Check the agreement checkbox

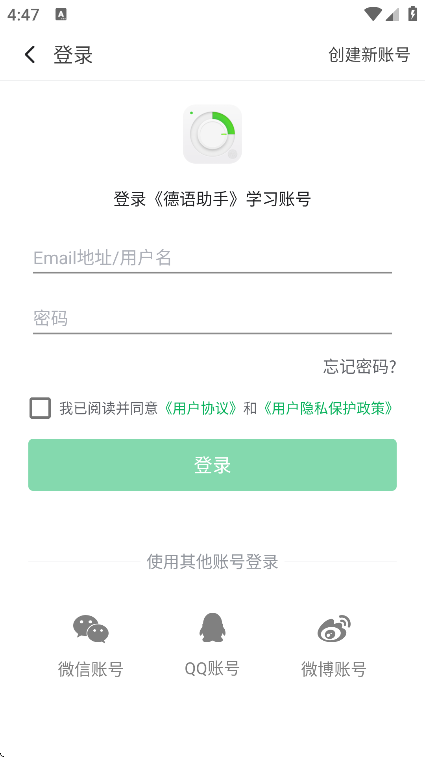coord(40,408)
